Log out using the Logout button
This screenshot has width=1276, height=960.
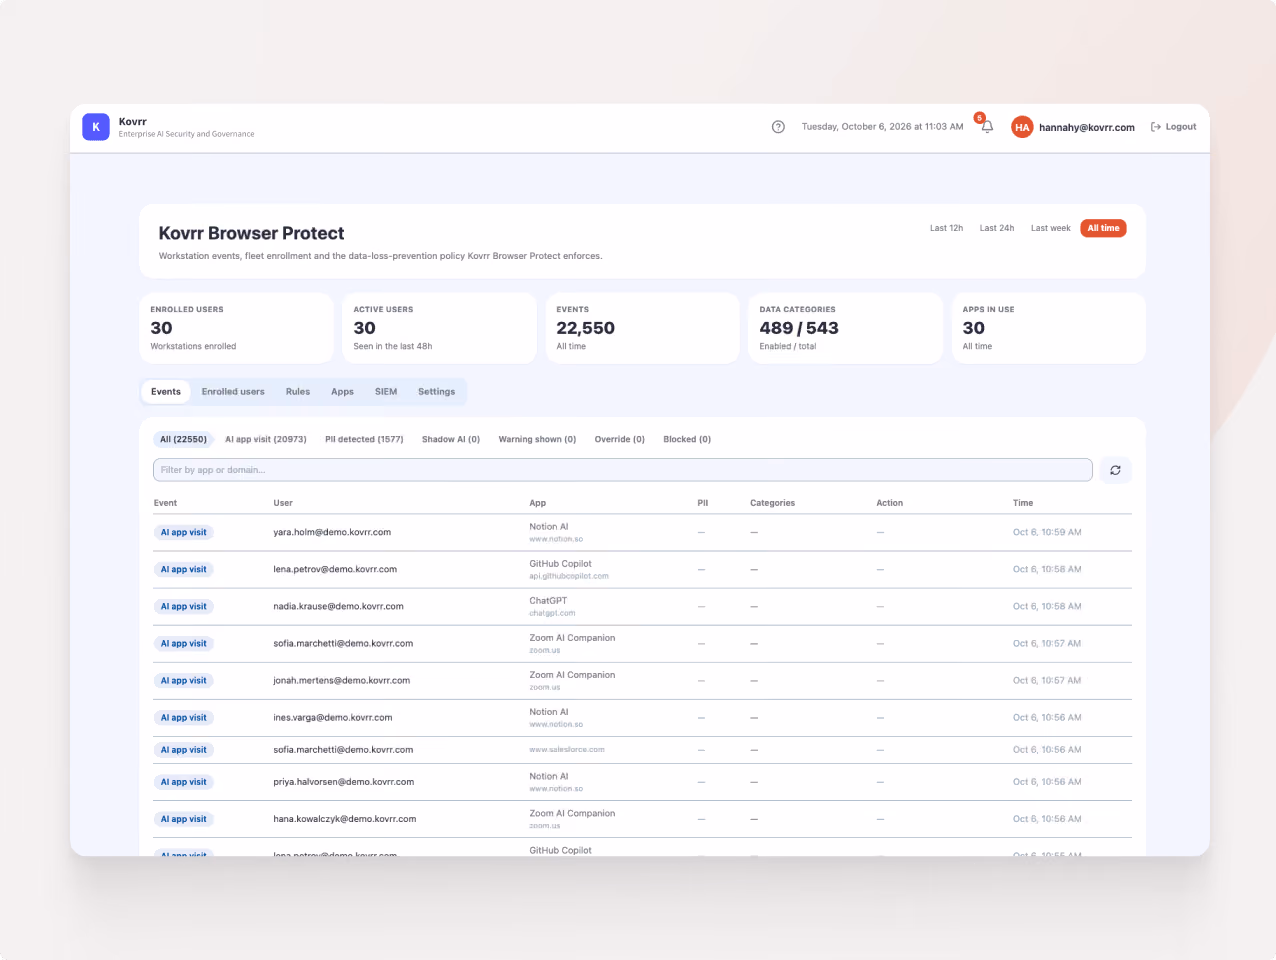(1174, 127)
